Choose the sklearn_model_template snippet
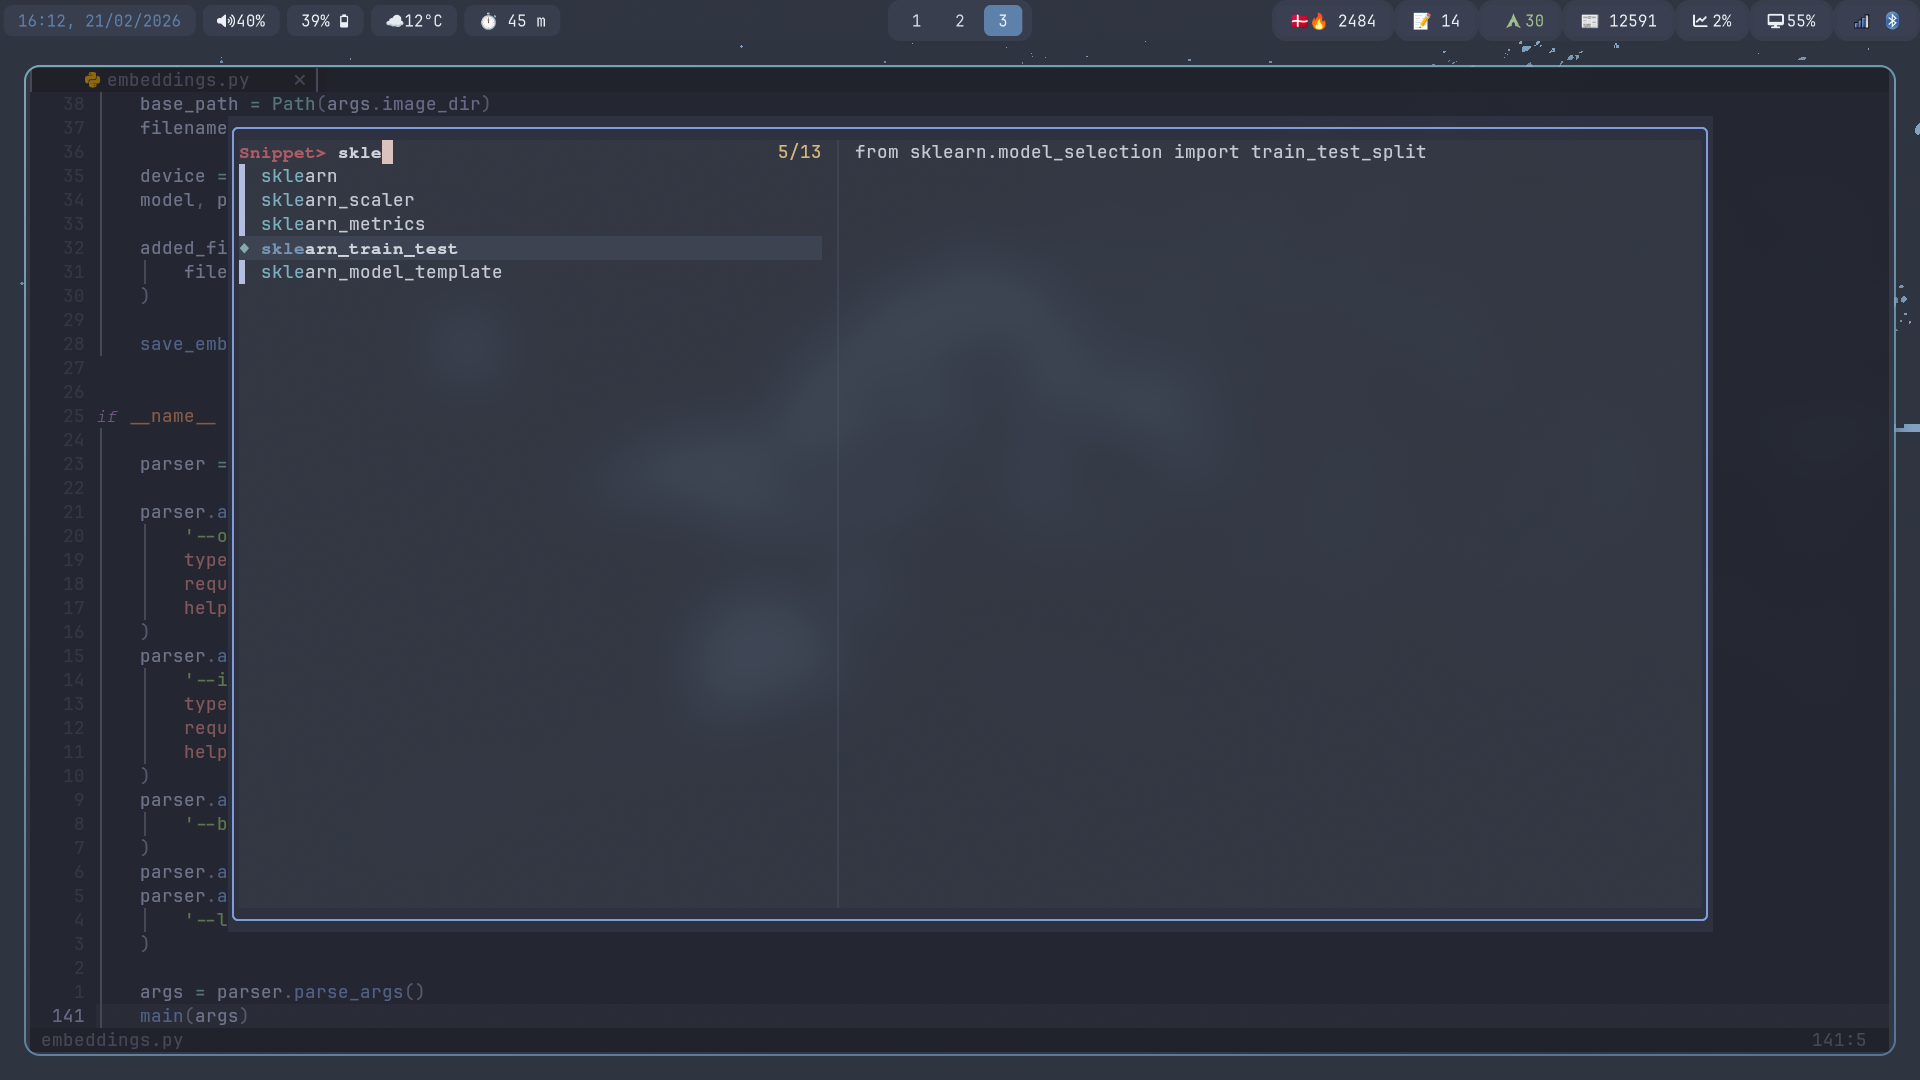1920x1080 pixels. 381,272
